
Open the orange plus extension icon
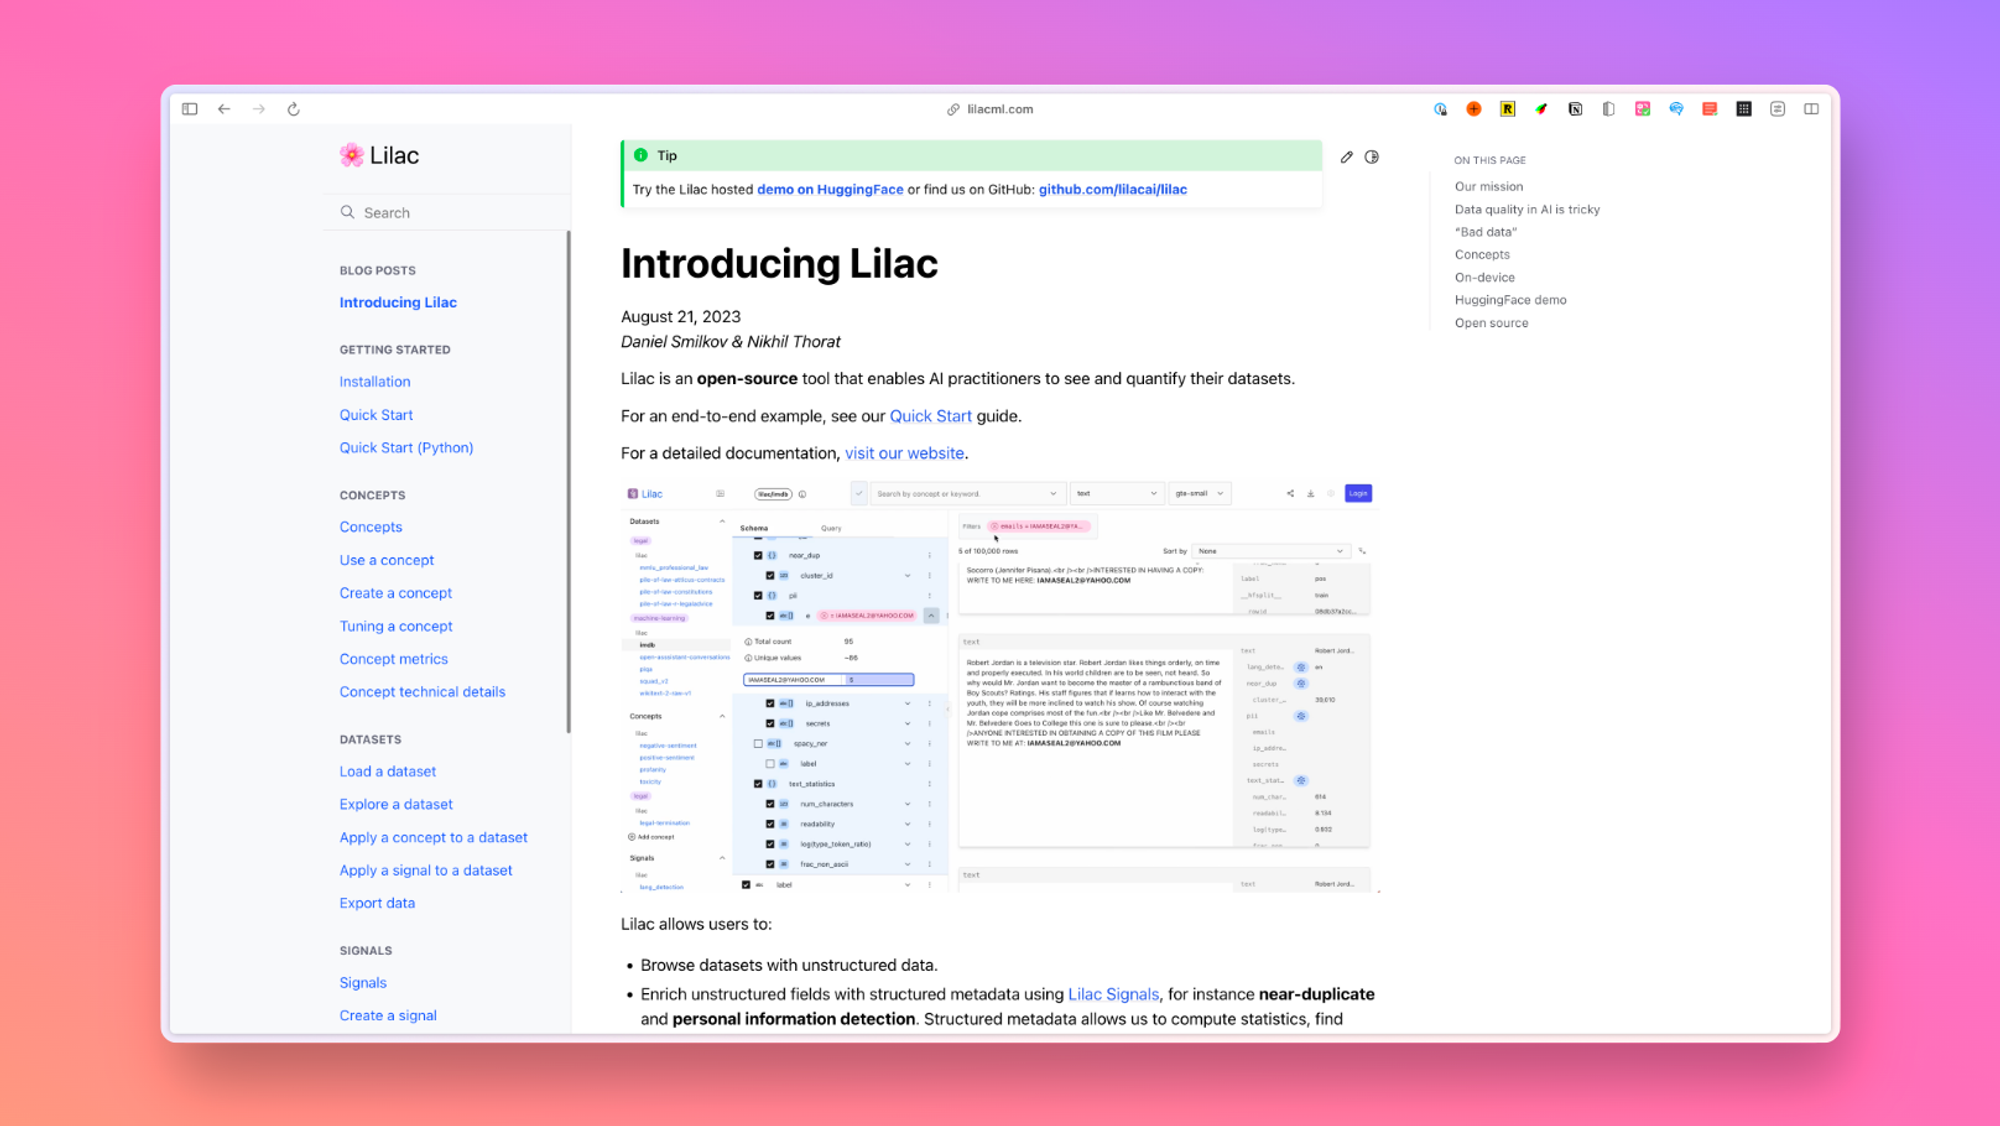(x=1474, y=109)
